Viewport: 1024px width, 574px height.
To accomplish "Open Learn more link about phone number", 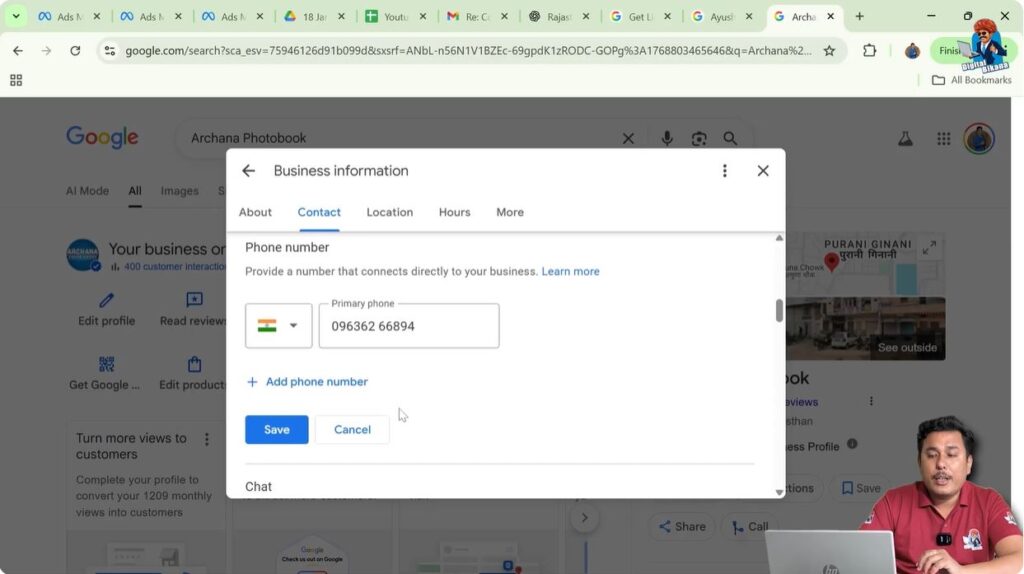I will [570, 272].
